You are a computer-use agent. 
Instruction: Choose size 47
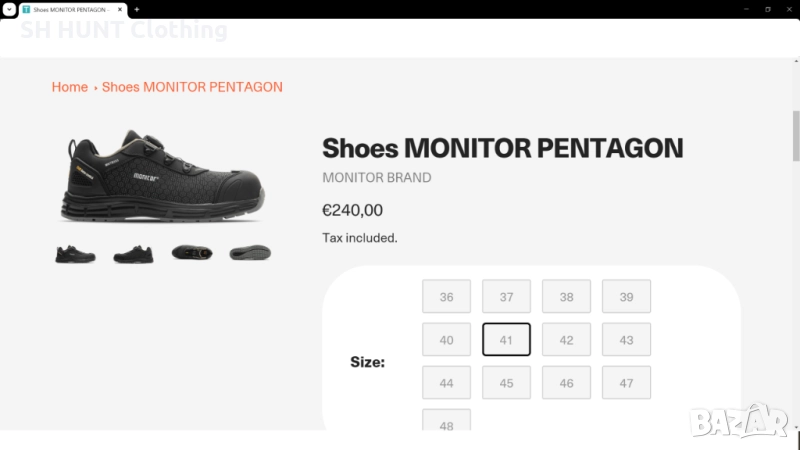pos(626,383)
